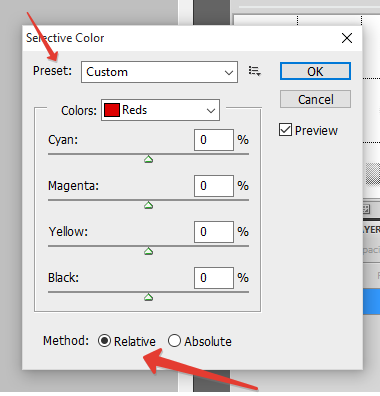Click the small panel icon behind dialog
The height and width of the screenshot is (396, 380).
pos(366,209)
